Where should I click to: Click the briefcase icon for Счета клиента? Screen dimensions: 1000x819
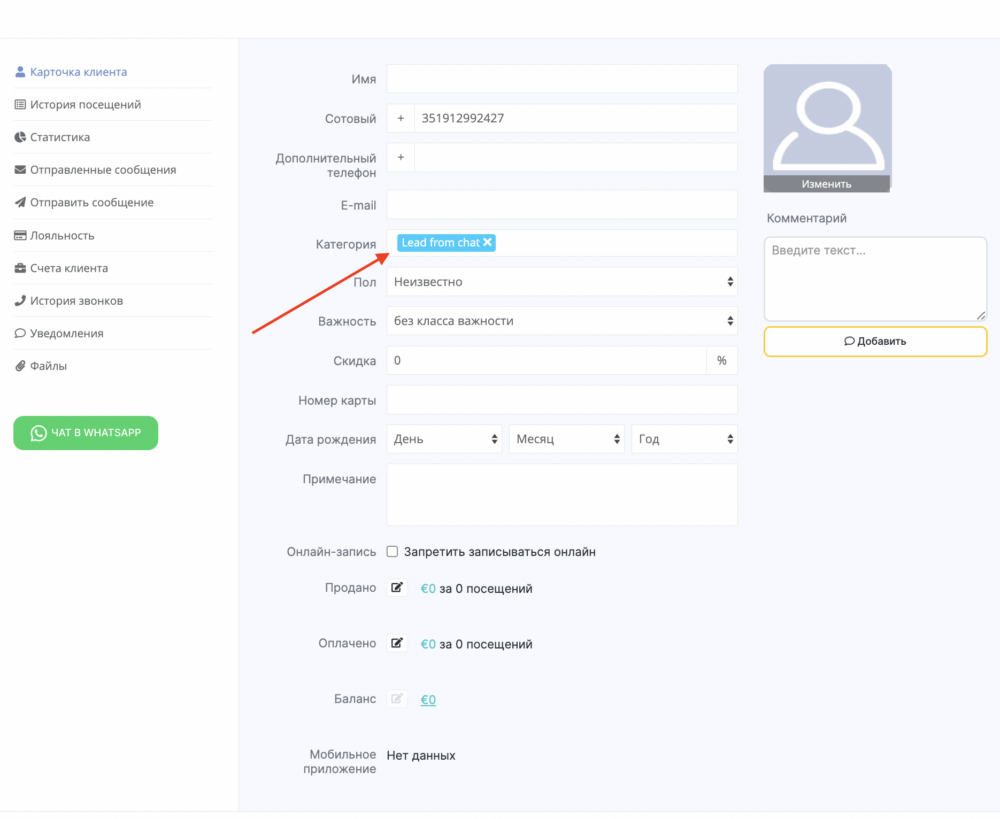(20, 268)
